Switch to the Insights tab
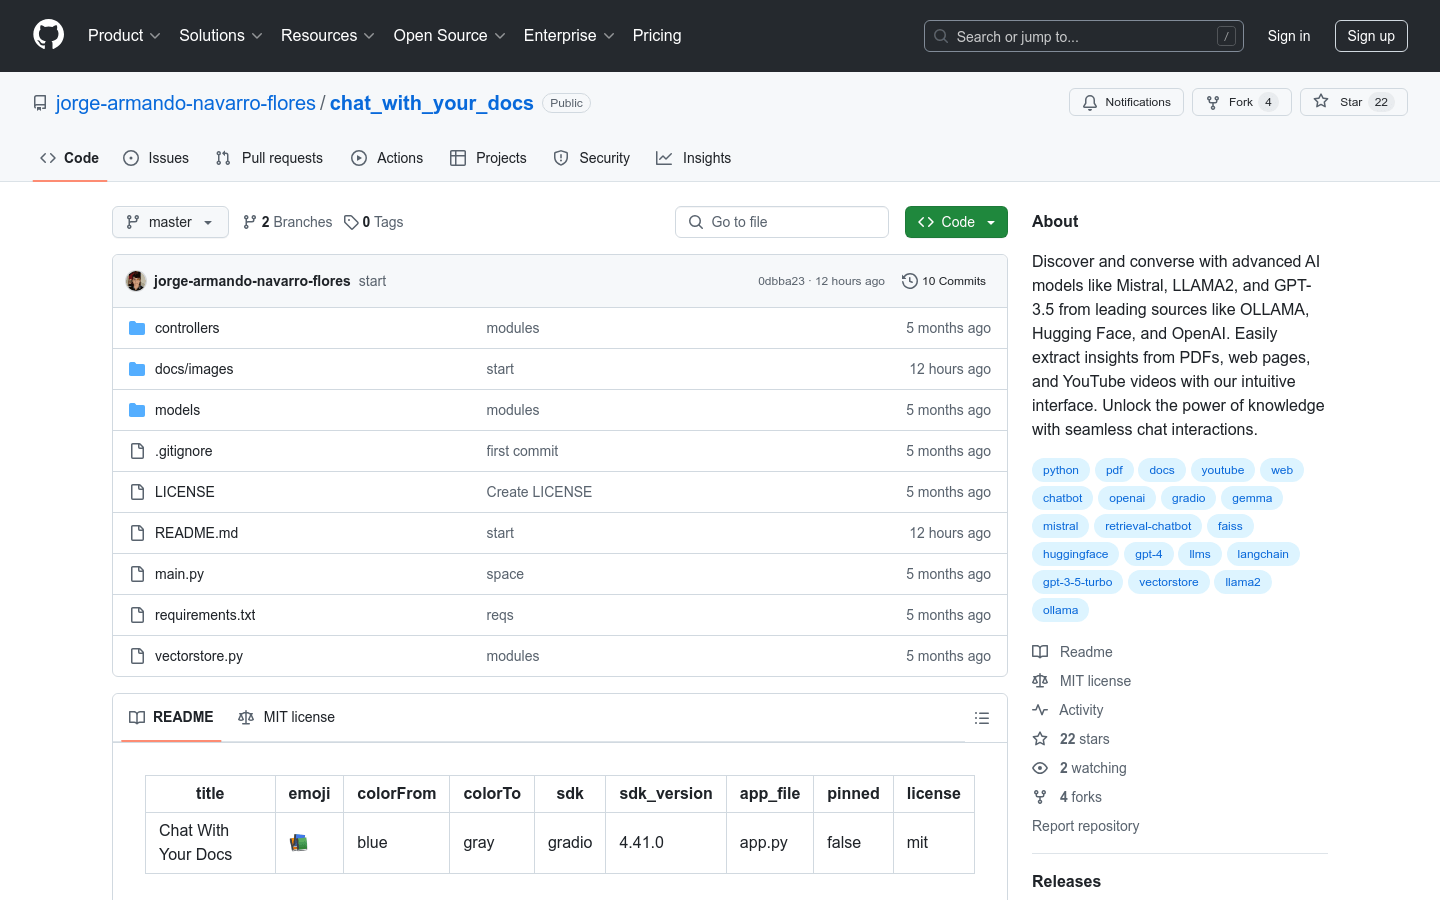This screenshot has height=900, width=1440. click(x=693, y=158)
